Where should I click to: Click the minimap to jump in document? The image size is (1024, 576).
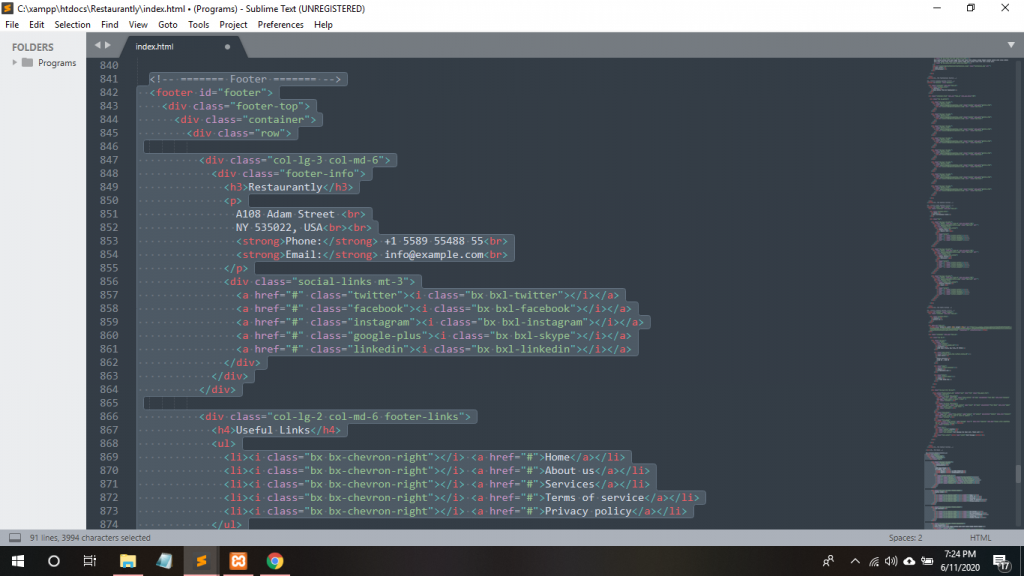[x=968, y=300]
